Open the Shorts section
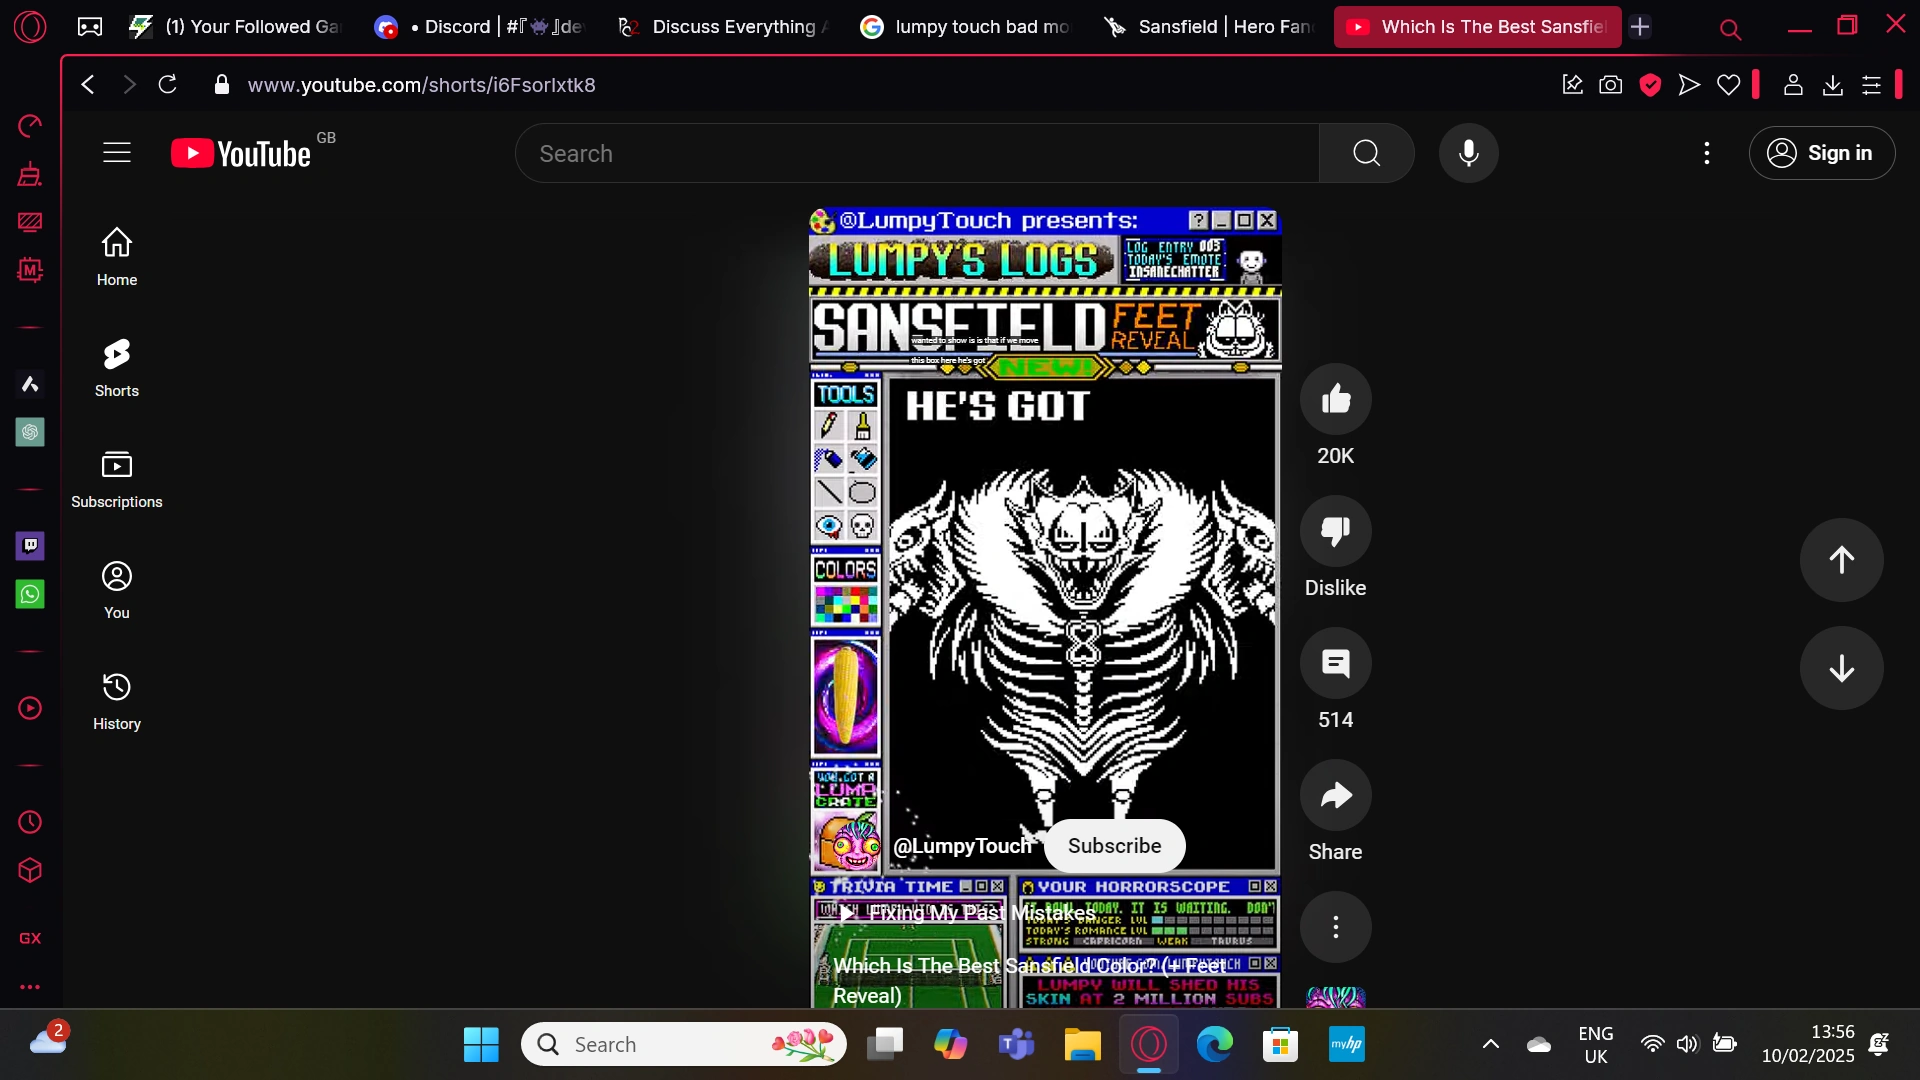This screenshot has height=1080, width=1920. click(x=117, y=367)
